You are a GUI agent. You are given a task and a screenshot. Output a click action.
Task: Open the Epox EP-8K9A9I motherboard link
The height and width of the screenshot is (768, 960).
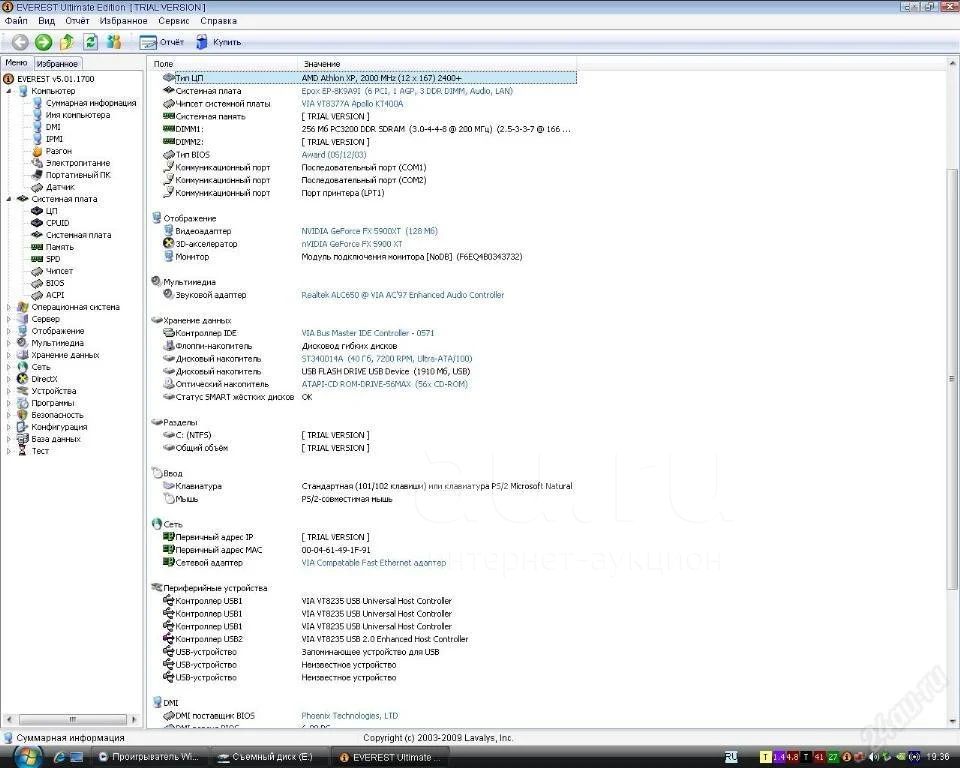pos(407,91)
